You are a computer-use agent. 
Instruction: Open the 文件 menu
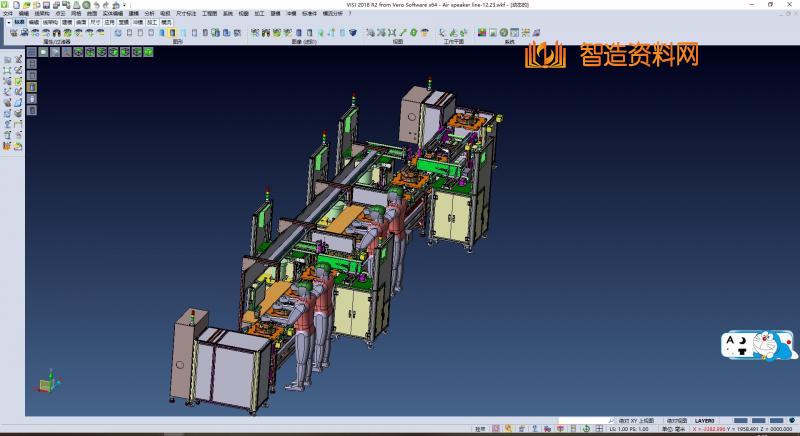8,13
